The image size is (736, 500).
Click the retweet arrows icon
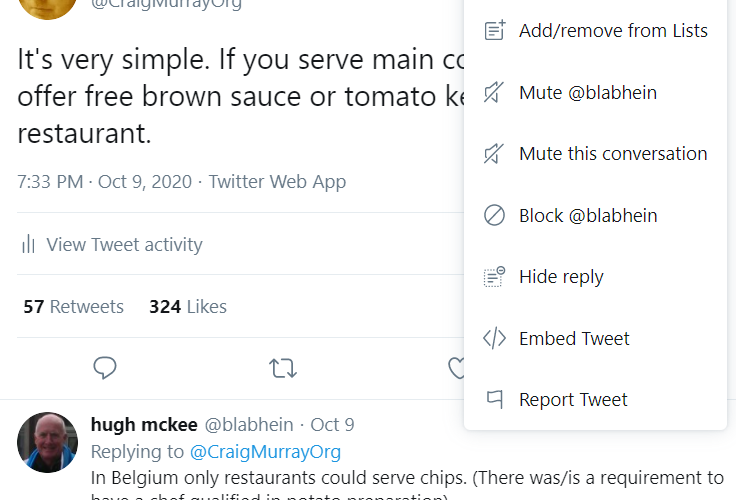point(283,368)
